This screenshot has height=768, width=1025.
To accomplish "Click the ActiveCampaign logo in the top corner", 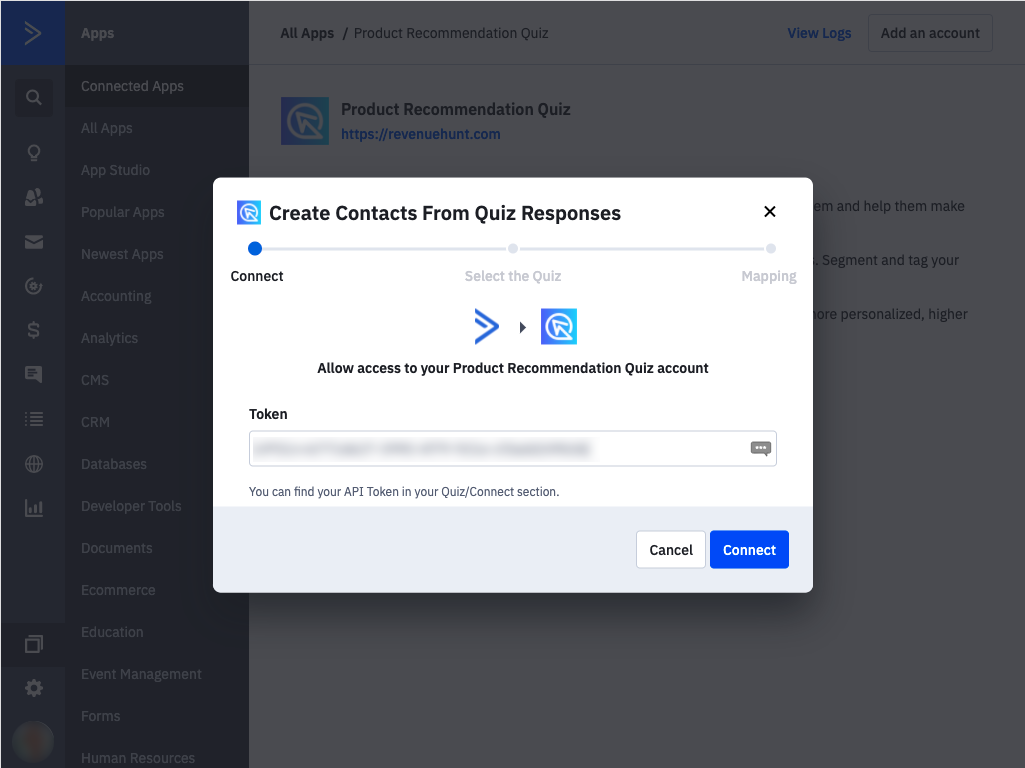I will tap(33, 33).
